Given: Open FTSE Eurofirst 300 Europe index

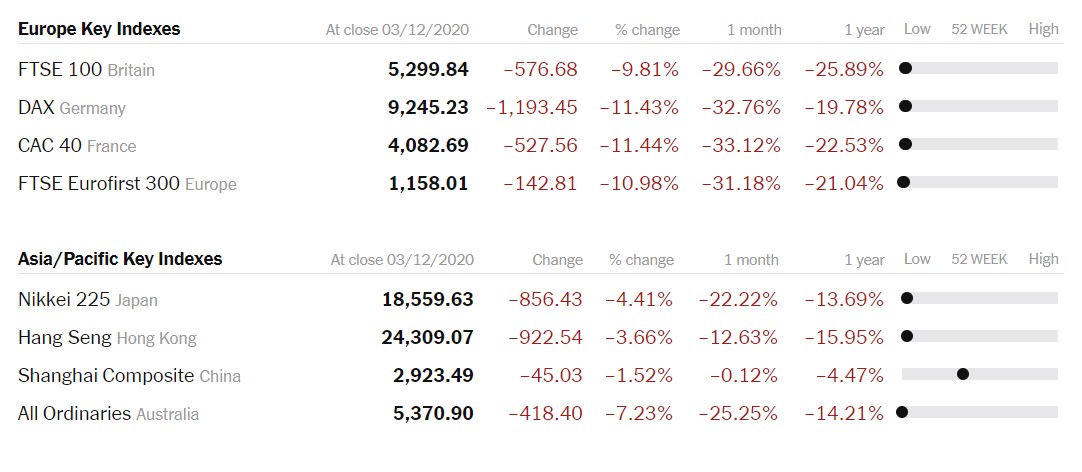Looking at the screenshot, I should pyautogui.click(x=127, y=184).
